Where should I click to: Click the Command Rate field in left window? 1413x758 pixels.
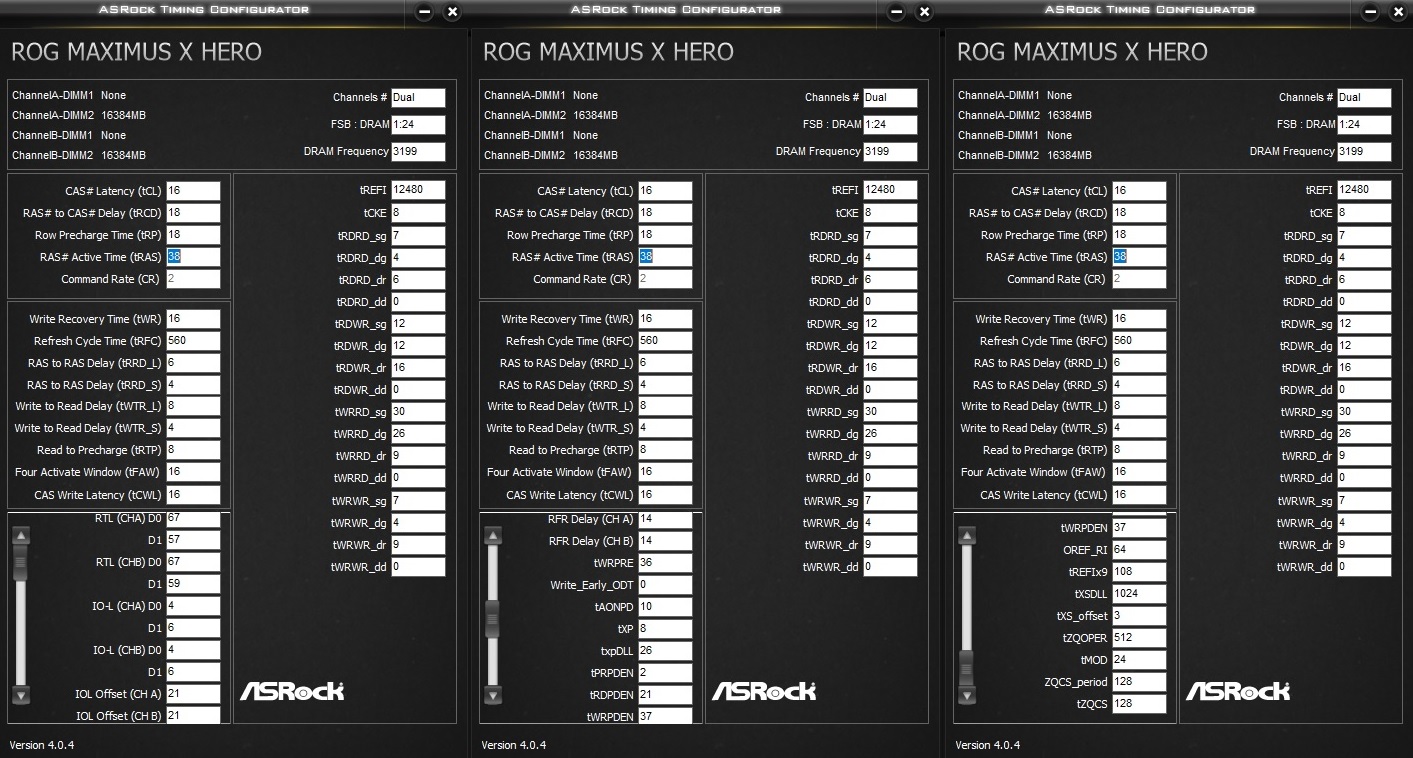coord(193,279)
